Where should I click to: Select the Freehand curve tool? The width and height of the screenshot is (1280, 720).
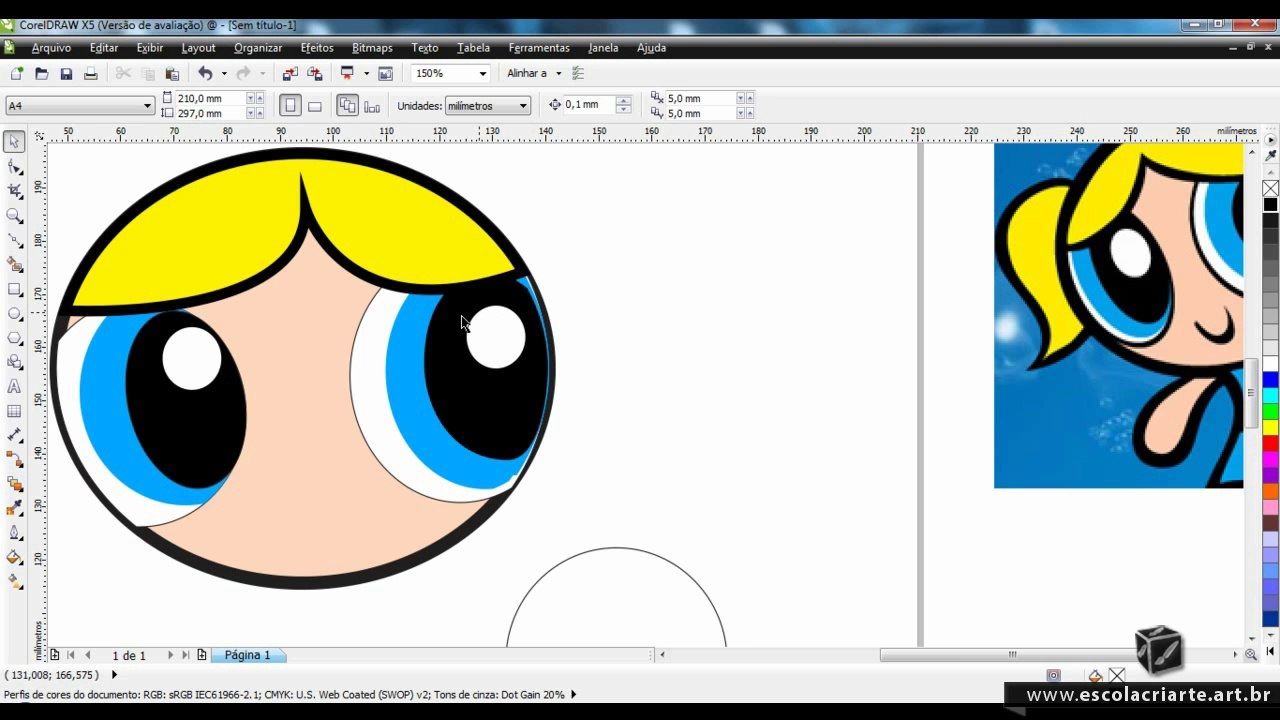[15, 240]
